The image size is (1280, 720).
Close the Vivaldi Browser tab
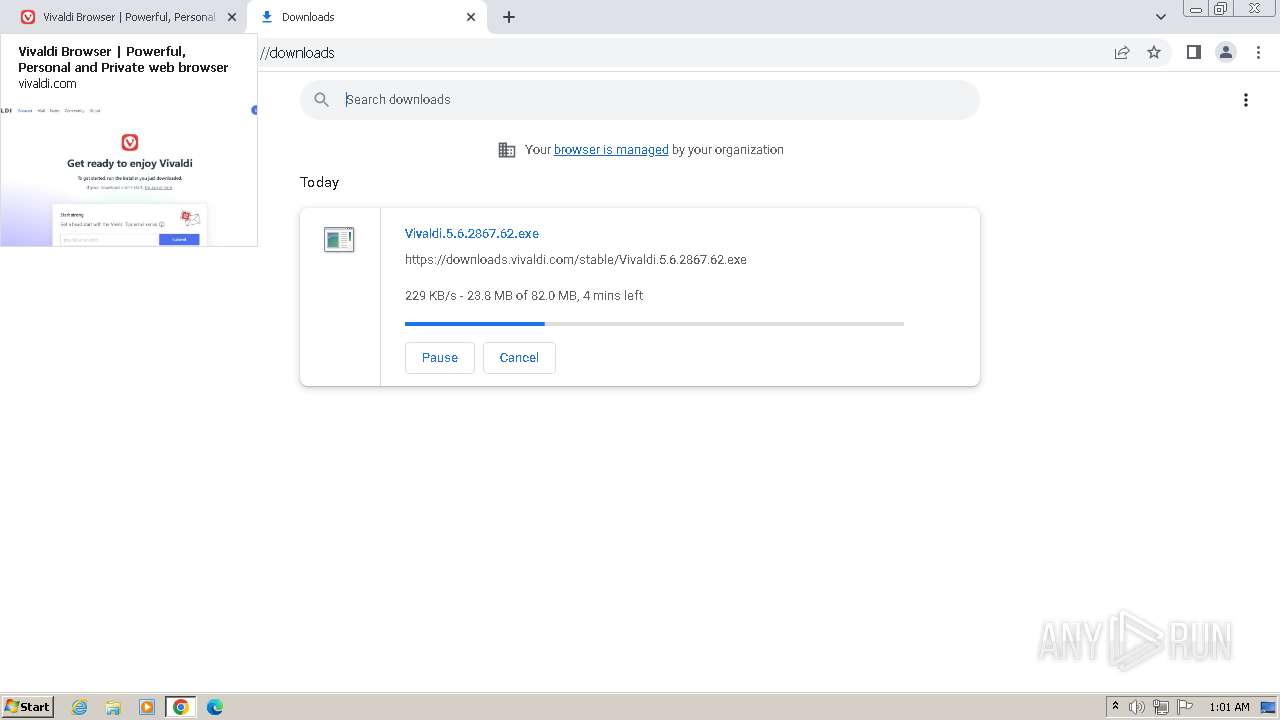232,17
